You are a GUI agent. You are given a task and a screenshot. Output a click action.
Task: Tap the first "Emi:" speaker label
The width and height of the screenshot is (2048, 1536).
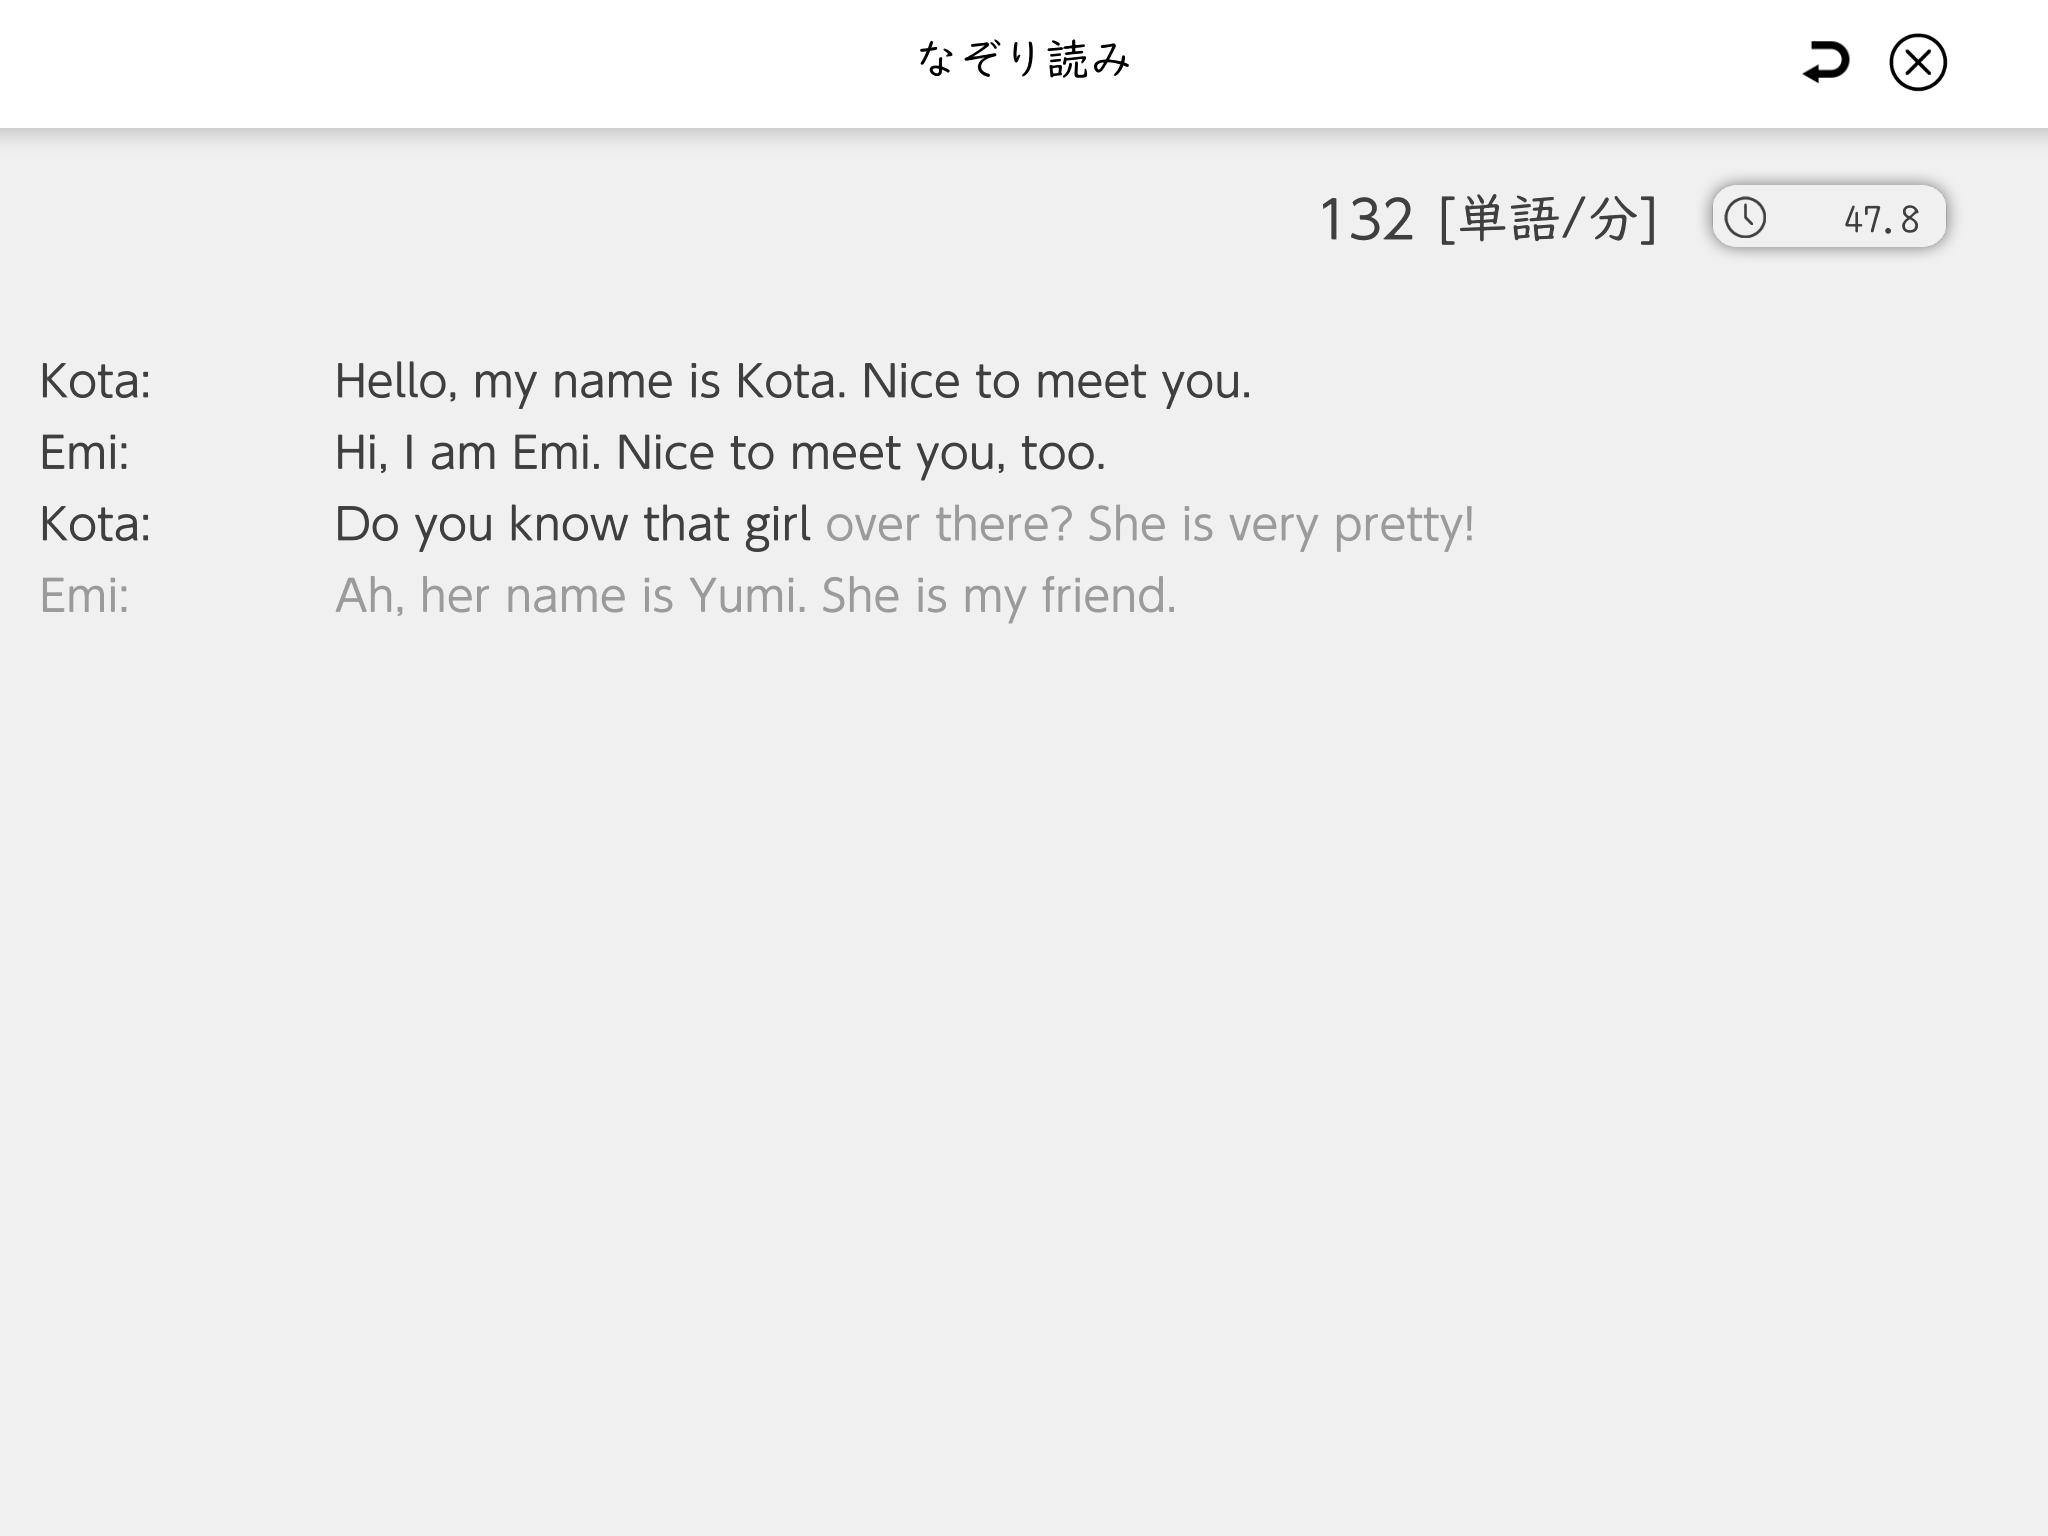coord(85,453)
